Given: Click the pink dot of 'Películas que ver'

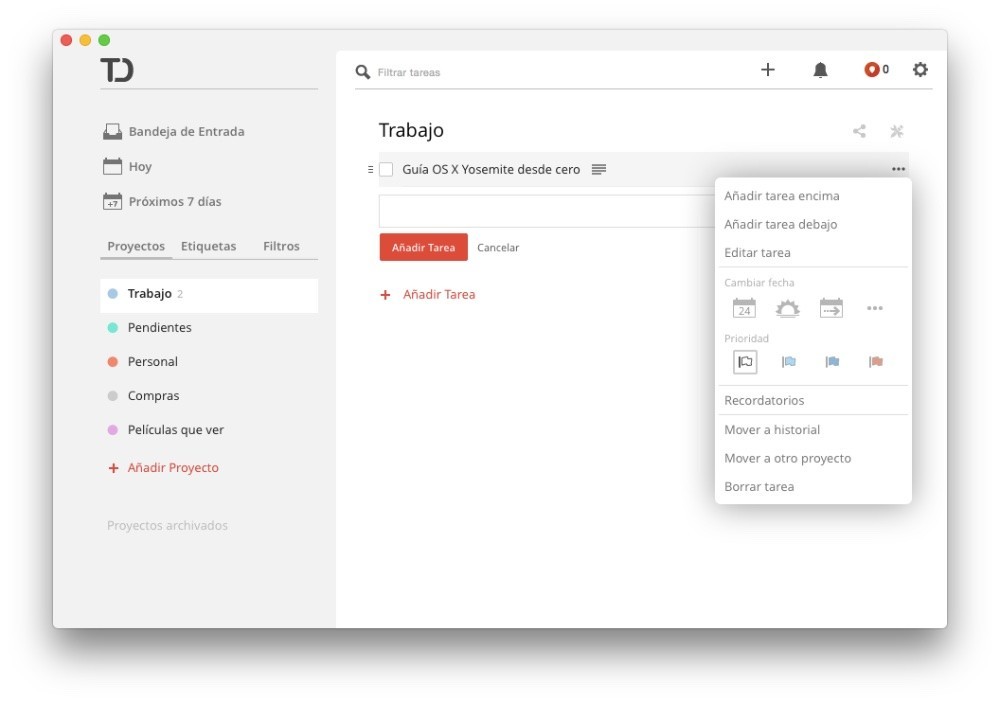Looking at the screenshot, I should [113, 429].
